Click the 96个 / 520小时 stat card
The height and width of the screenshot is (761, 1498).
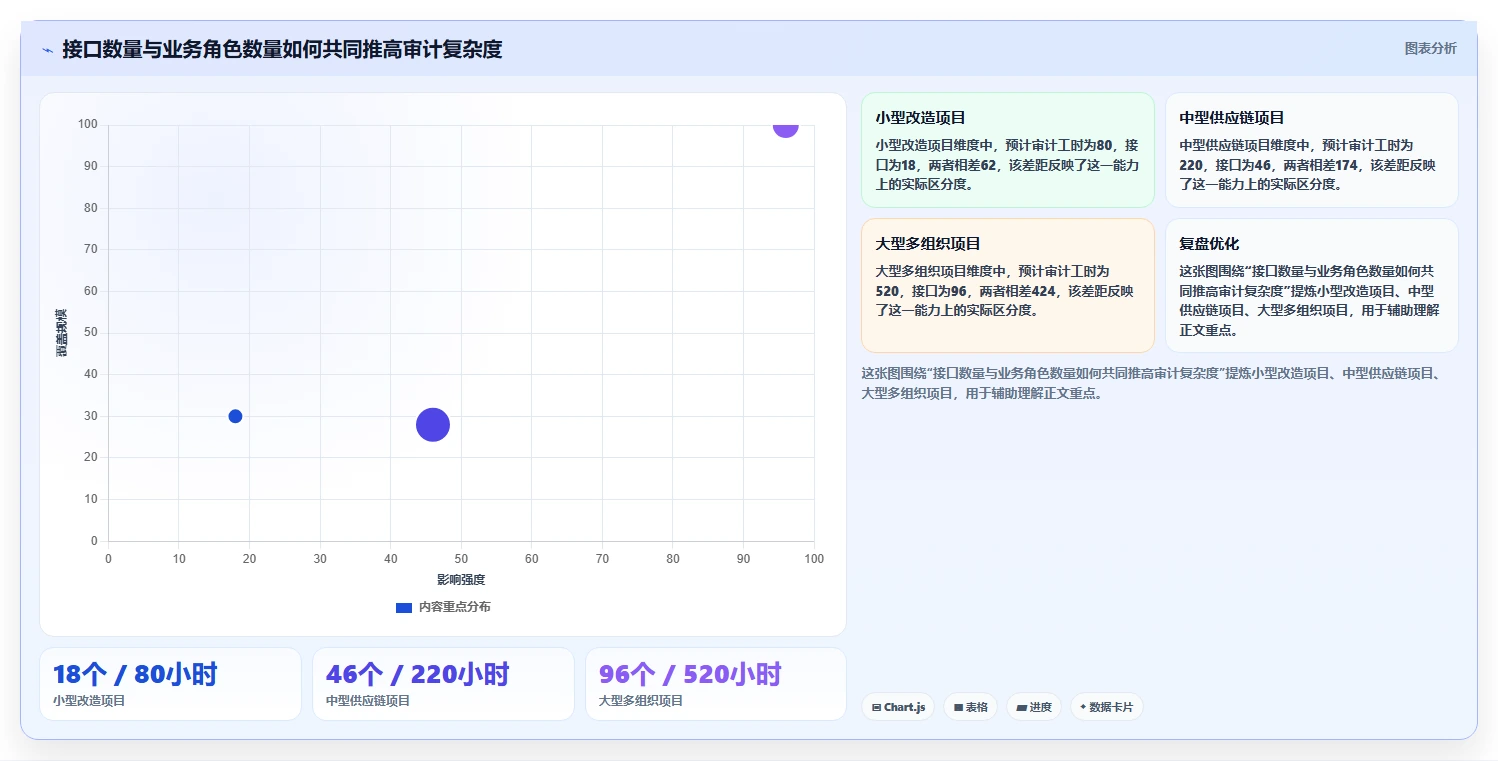(x=716, y=684)
